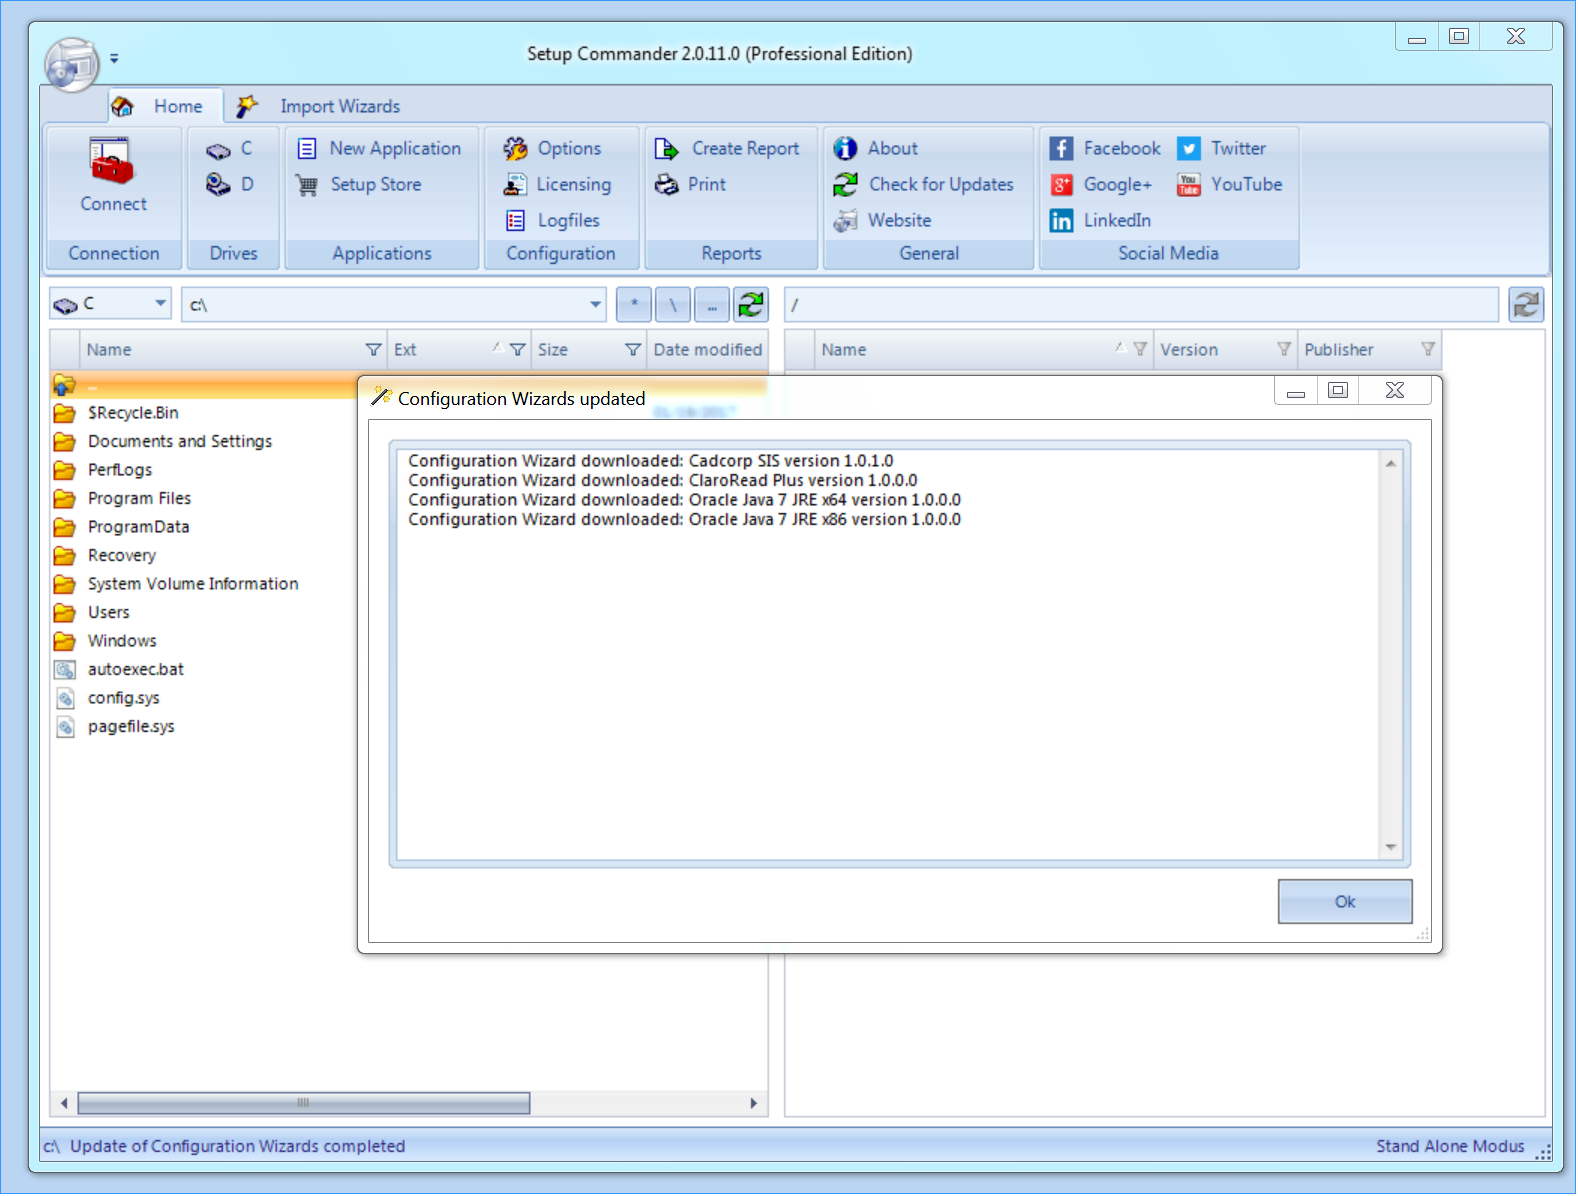Open the Google+ social link

coord(1101,185)
